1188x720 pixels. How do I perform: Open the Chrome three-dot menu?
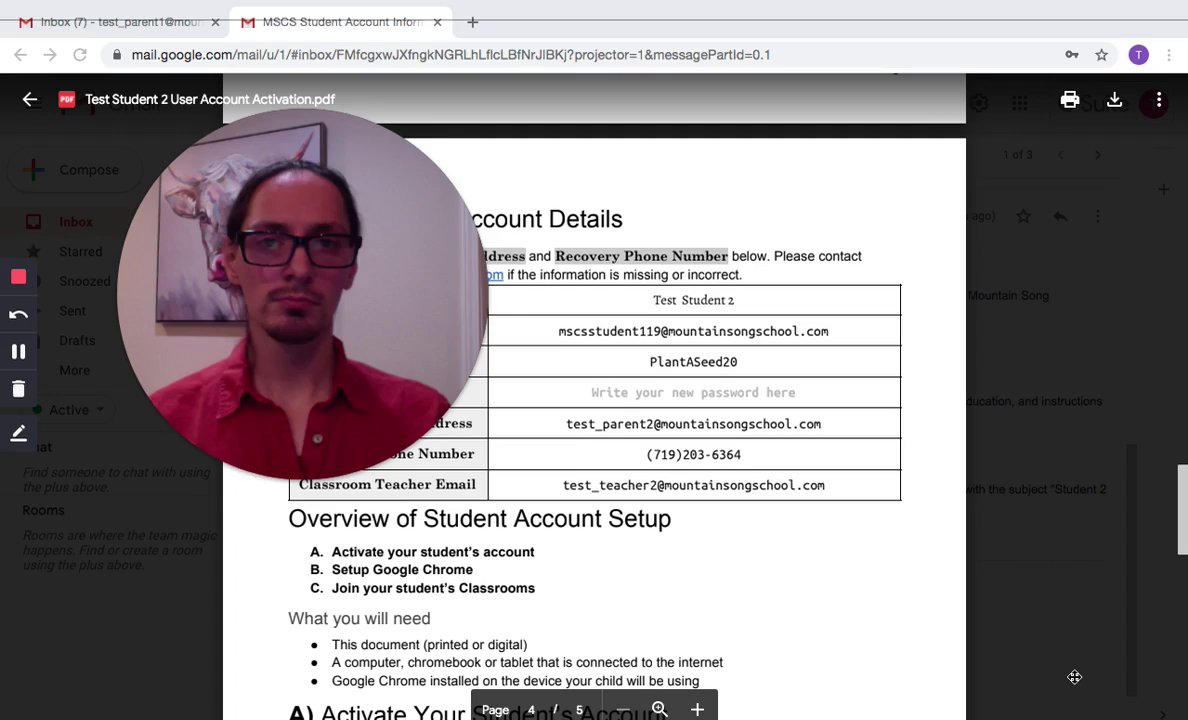click(1169, 55)
